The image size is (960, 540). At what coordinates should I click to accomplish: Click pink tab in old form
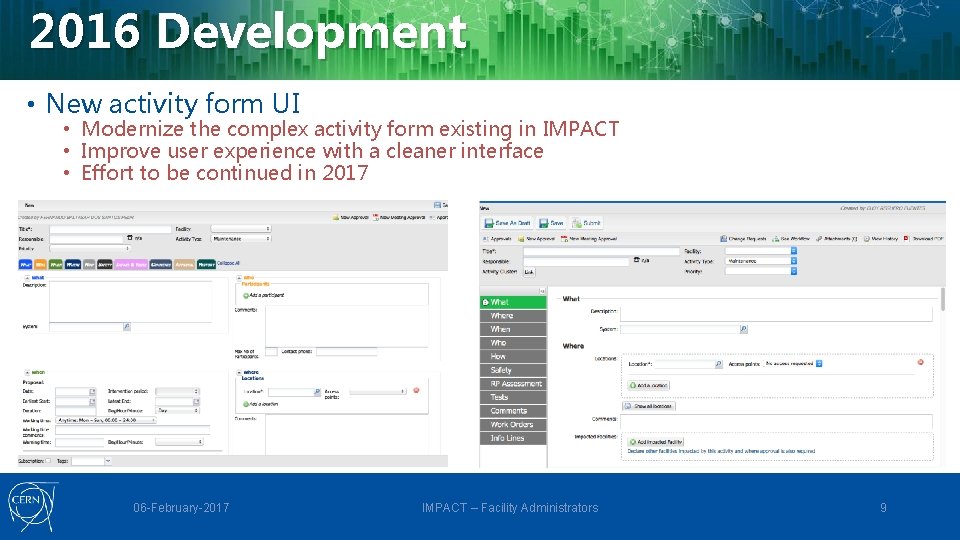[x=131, y=264]
